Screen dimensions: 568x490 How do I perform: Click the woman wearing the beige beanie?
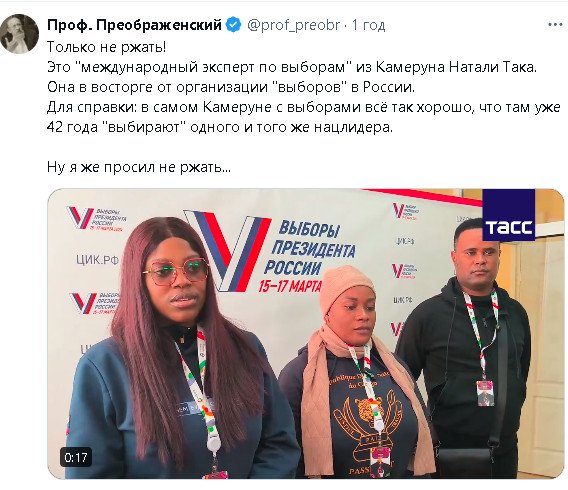click(356, 373)
